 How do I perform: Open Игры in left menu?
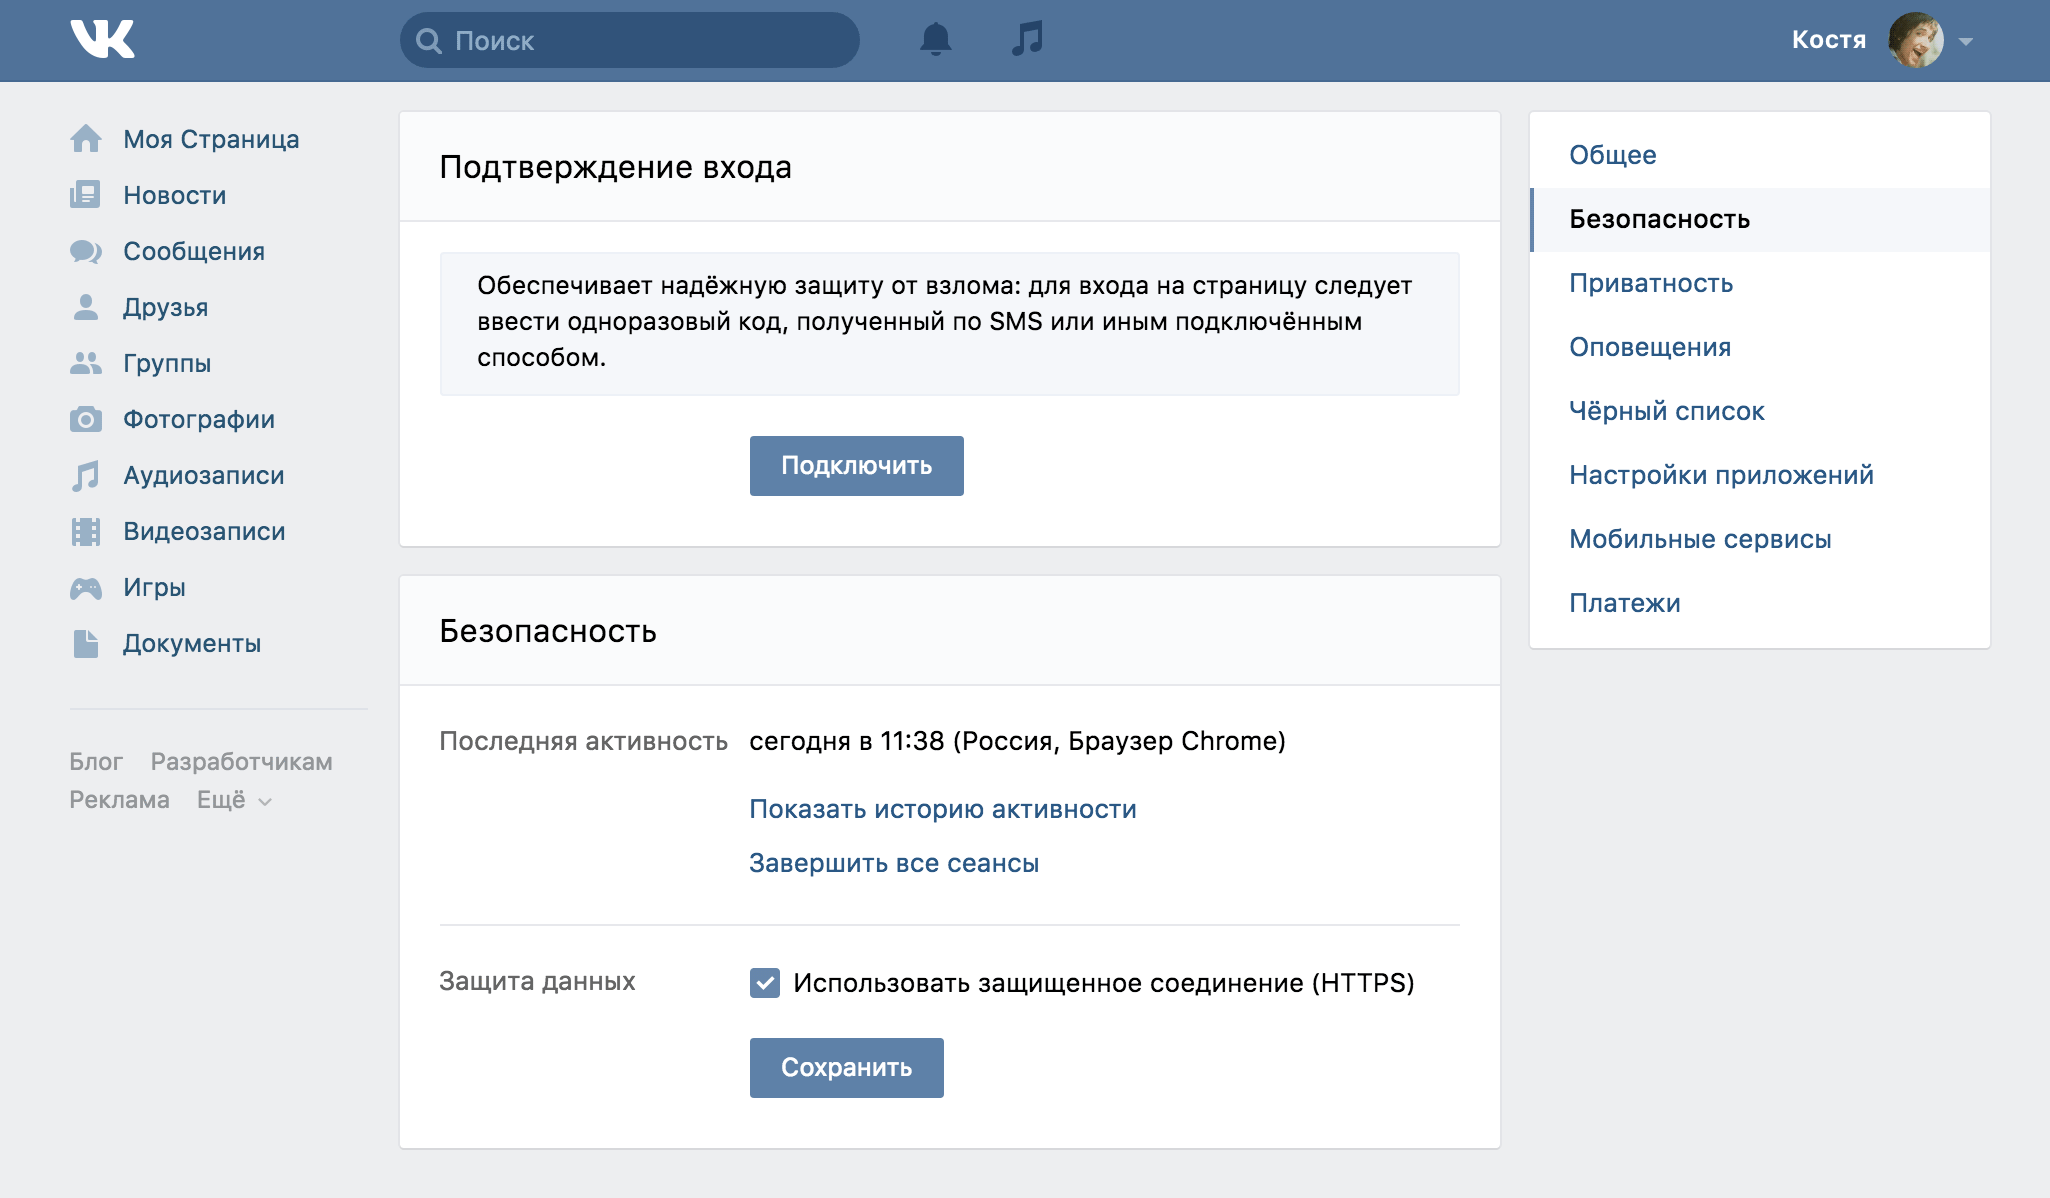tap(155, 587)
